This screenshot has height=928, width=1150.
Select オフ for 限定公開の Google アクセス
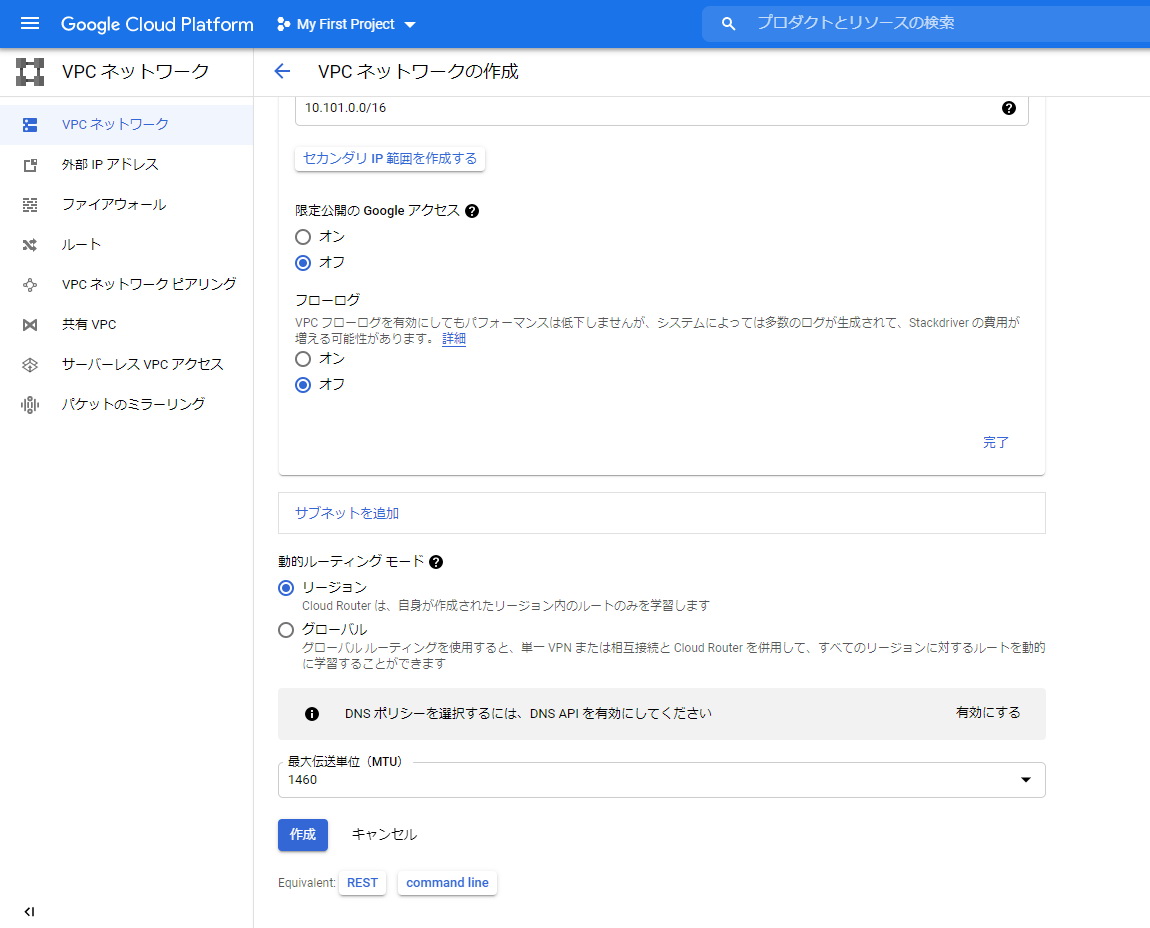[x=303, y=263]
